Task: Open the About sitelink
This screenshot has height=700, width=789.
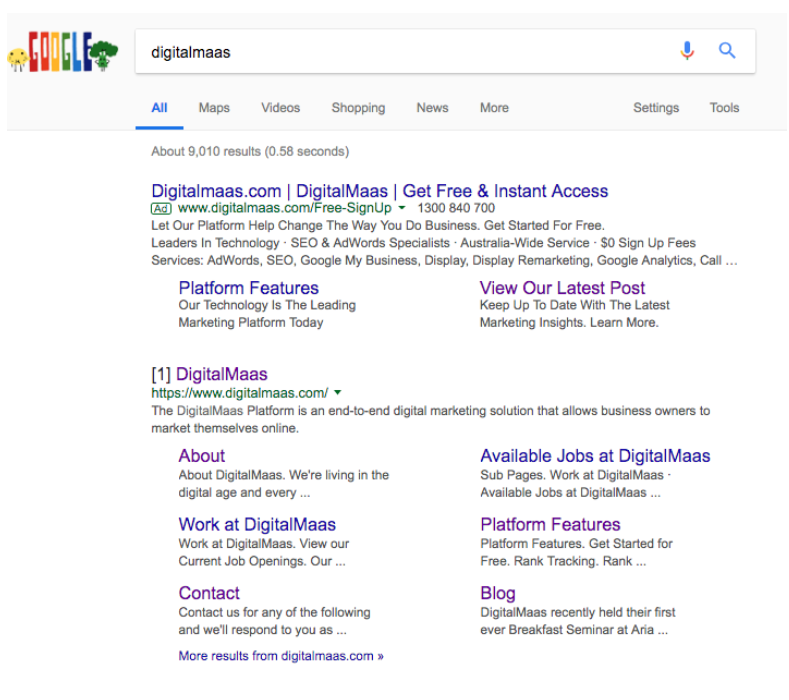Action: 202,456
